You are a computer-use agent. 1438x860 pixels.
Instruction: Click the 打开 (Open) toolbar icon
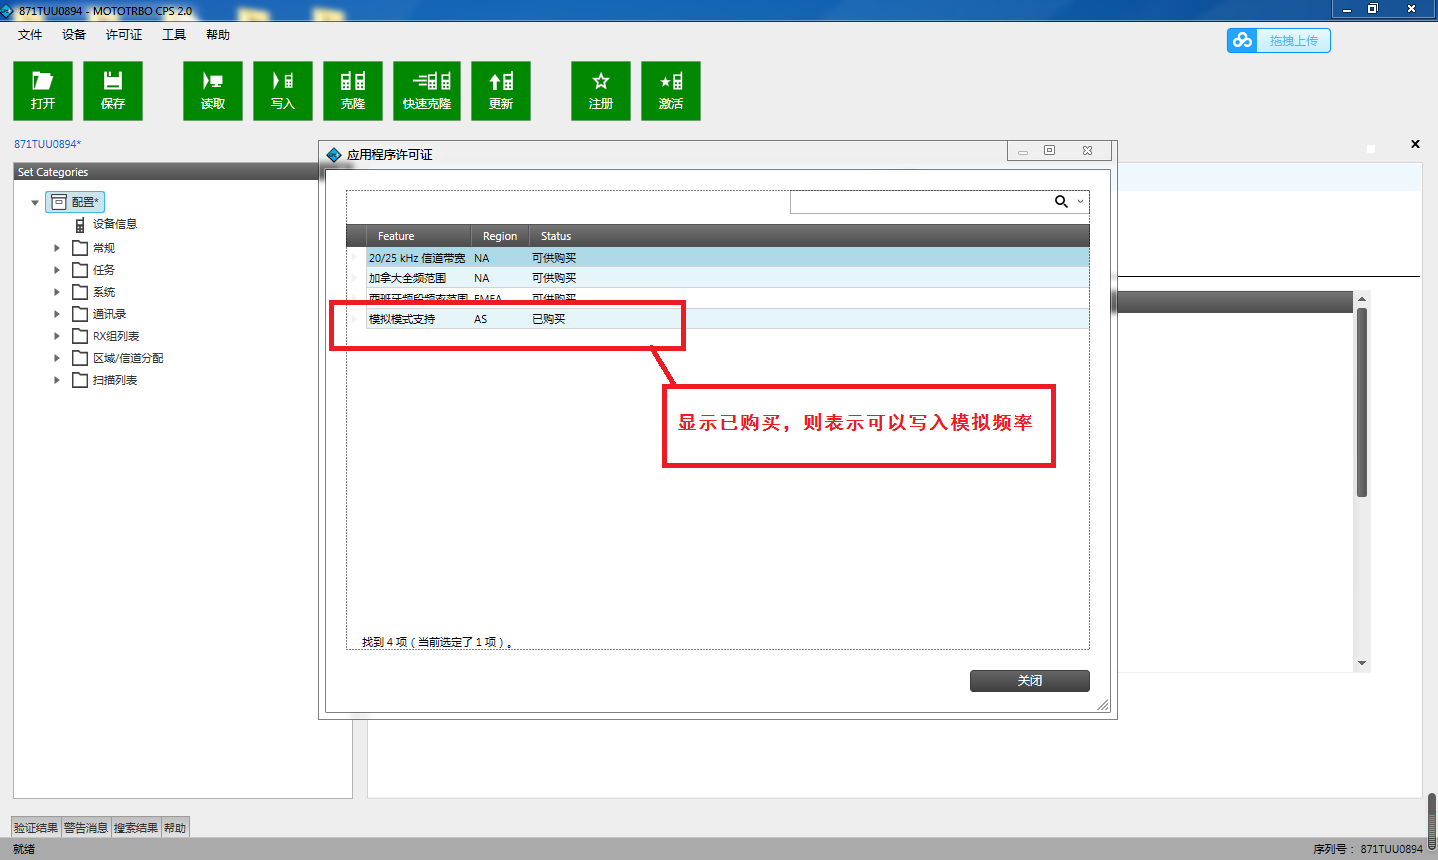coord(43,91)
